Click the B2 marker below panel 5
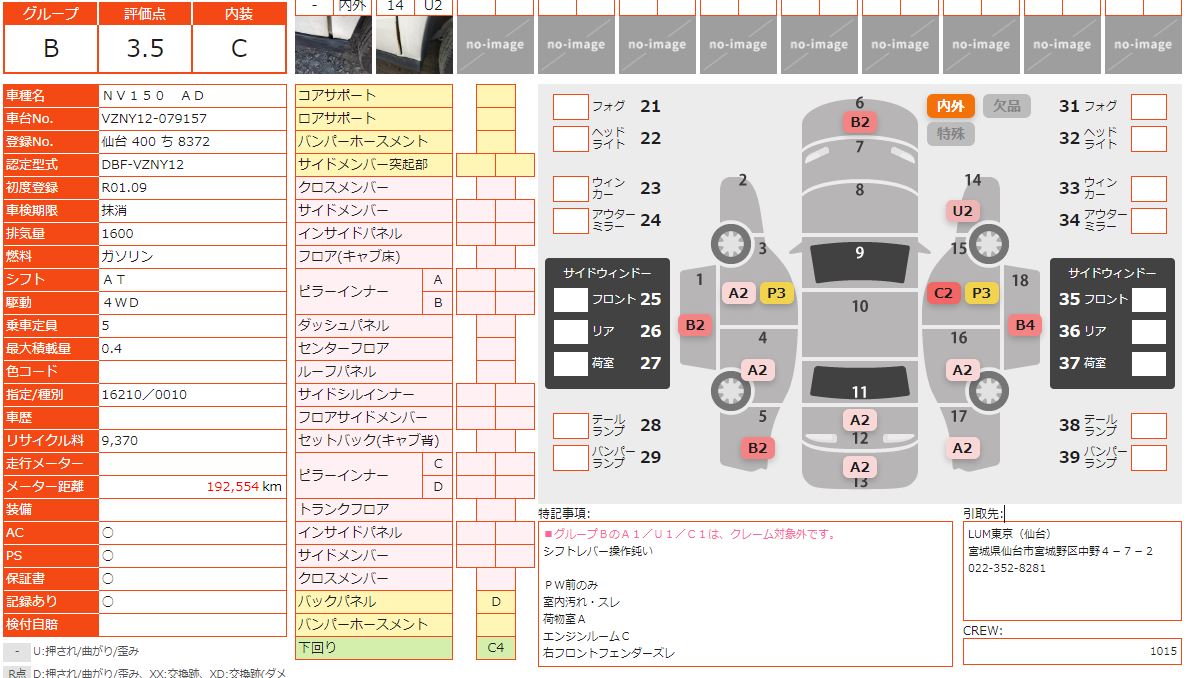Screen dimensions: 1190x678 tap(757, 448)
